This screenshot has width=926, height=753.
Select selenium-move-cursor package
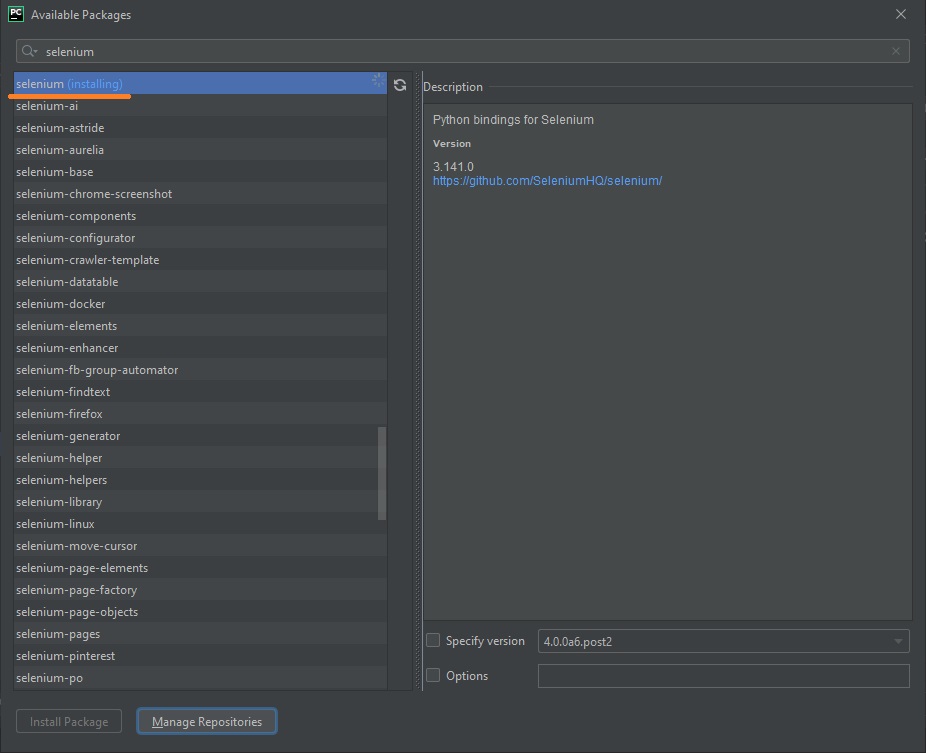(200, 546)
